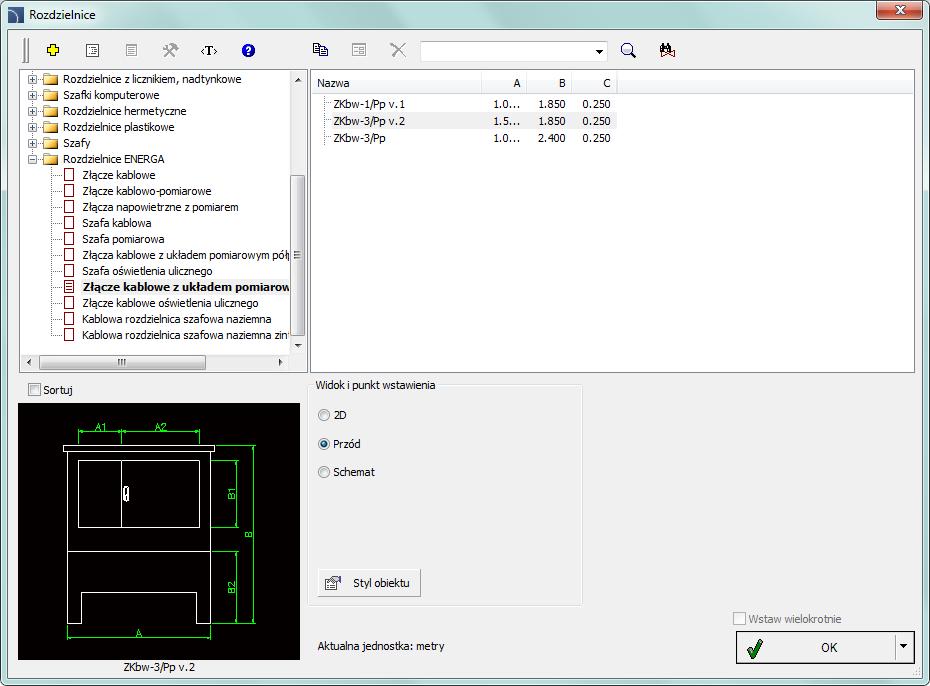Click the icon beside Szafa kablowa
The image size is (930, 686).
[69, 223]
